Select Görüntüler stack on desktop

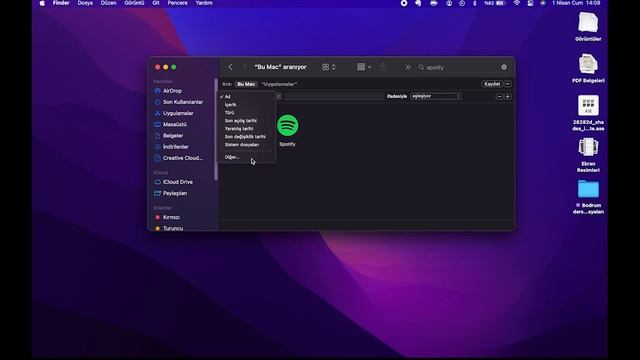(x=588, y=27)
